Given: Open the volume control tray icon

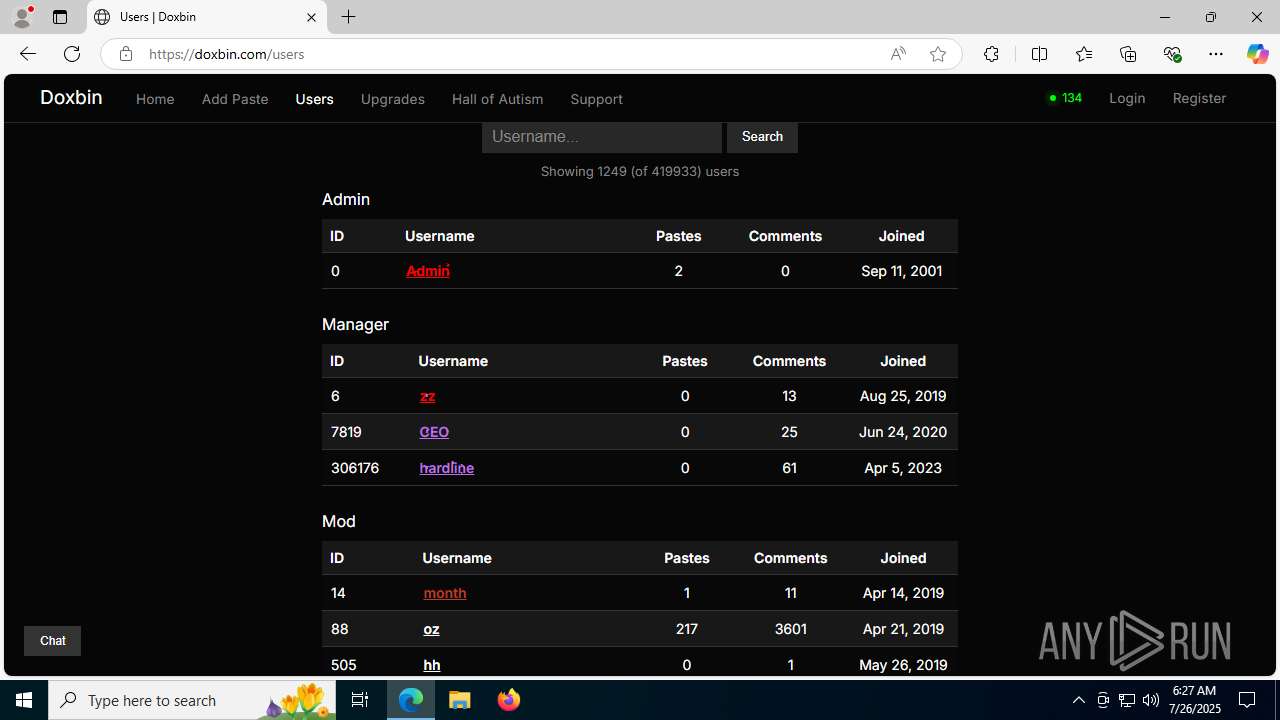Looking at the screenshot, I should click(x=1151, y=700).
